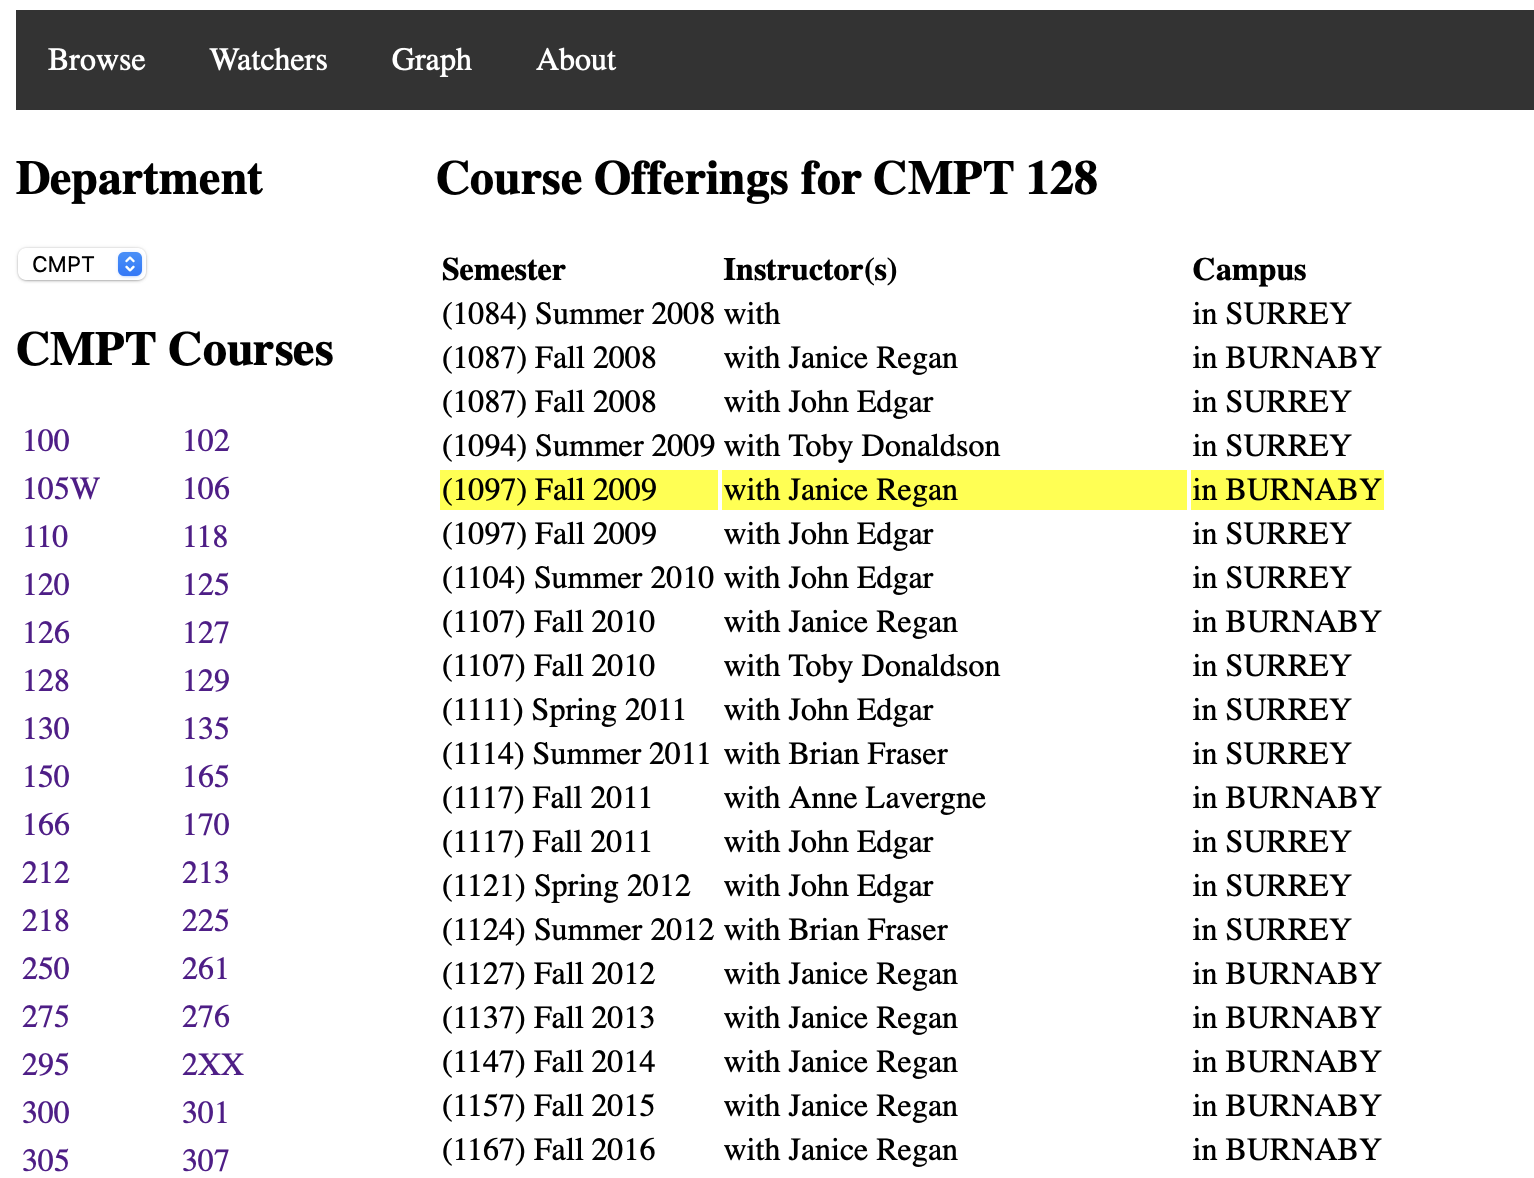Image resolution: width=1534 pixels, height=1178 pixels.
Task: Open the About page link
Action: (x=576, y=60)
